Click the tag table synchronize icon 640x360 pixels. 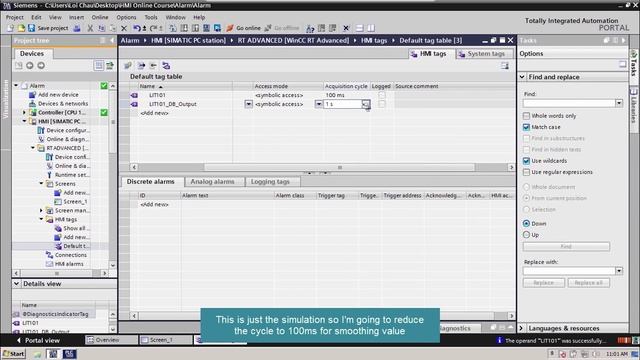166,65
